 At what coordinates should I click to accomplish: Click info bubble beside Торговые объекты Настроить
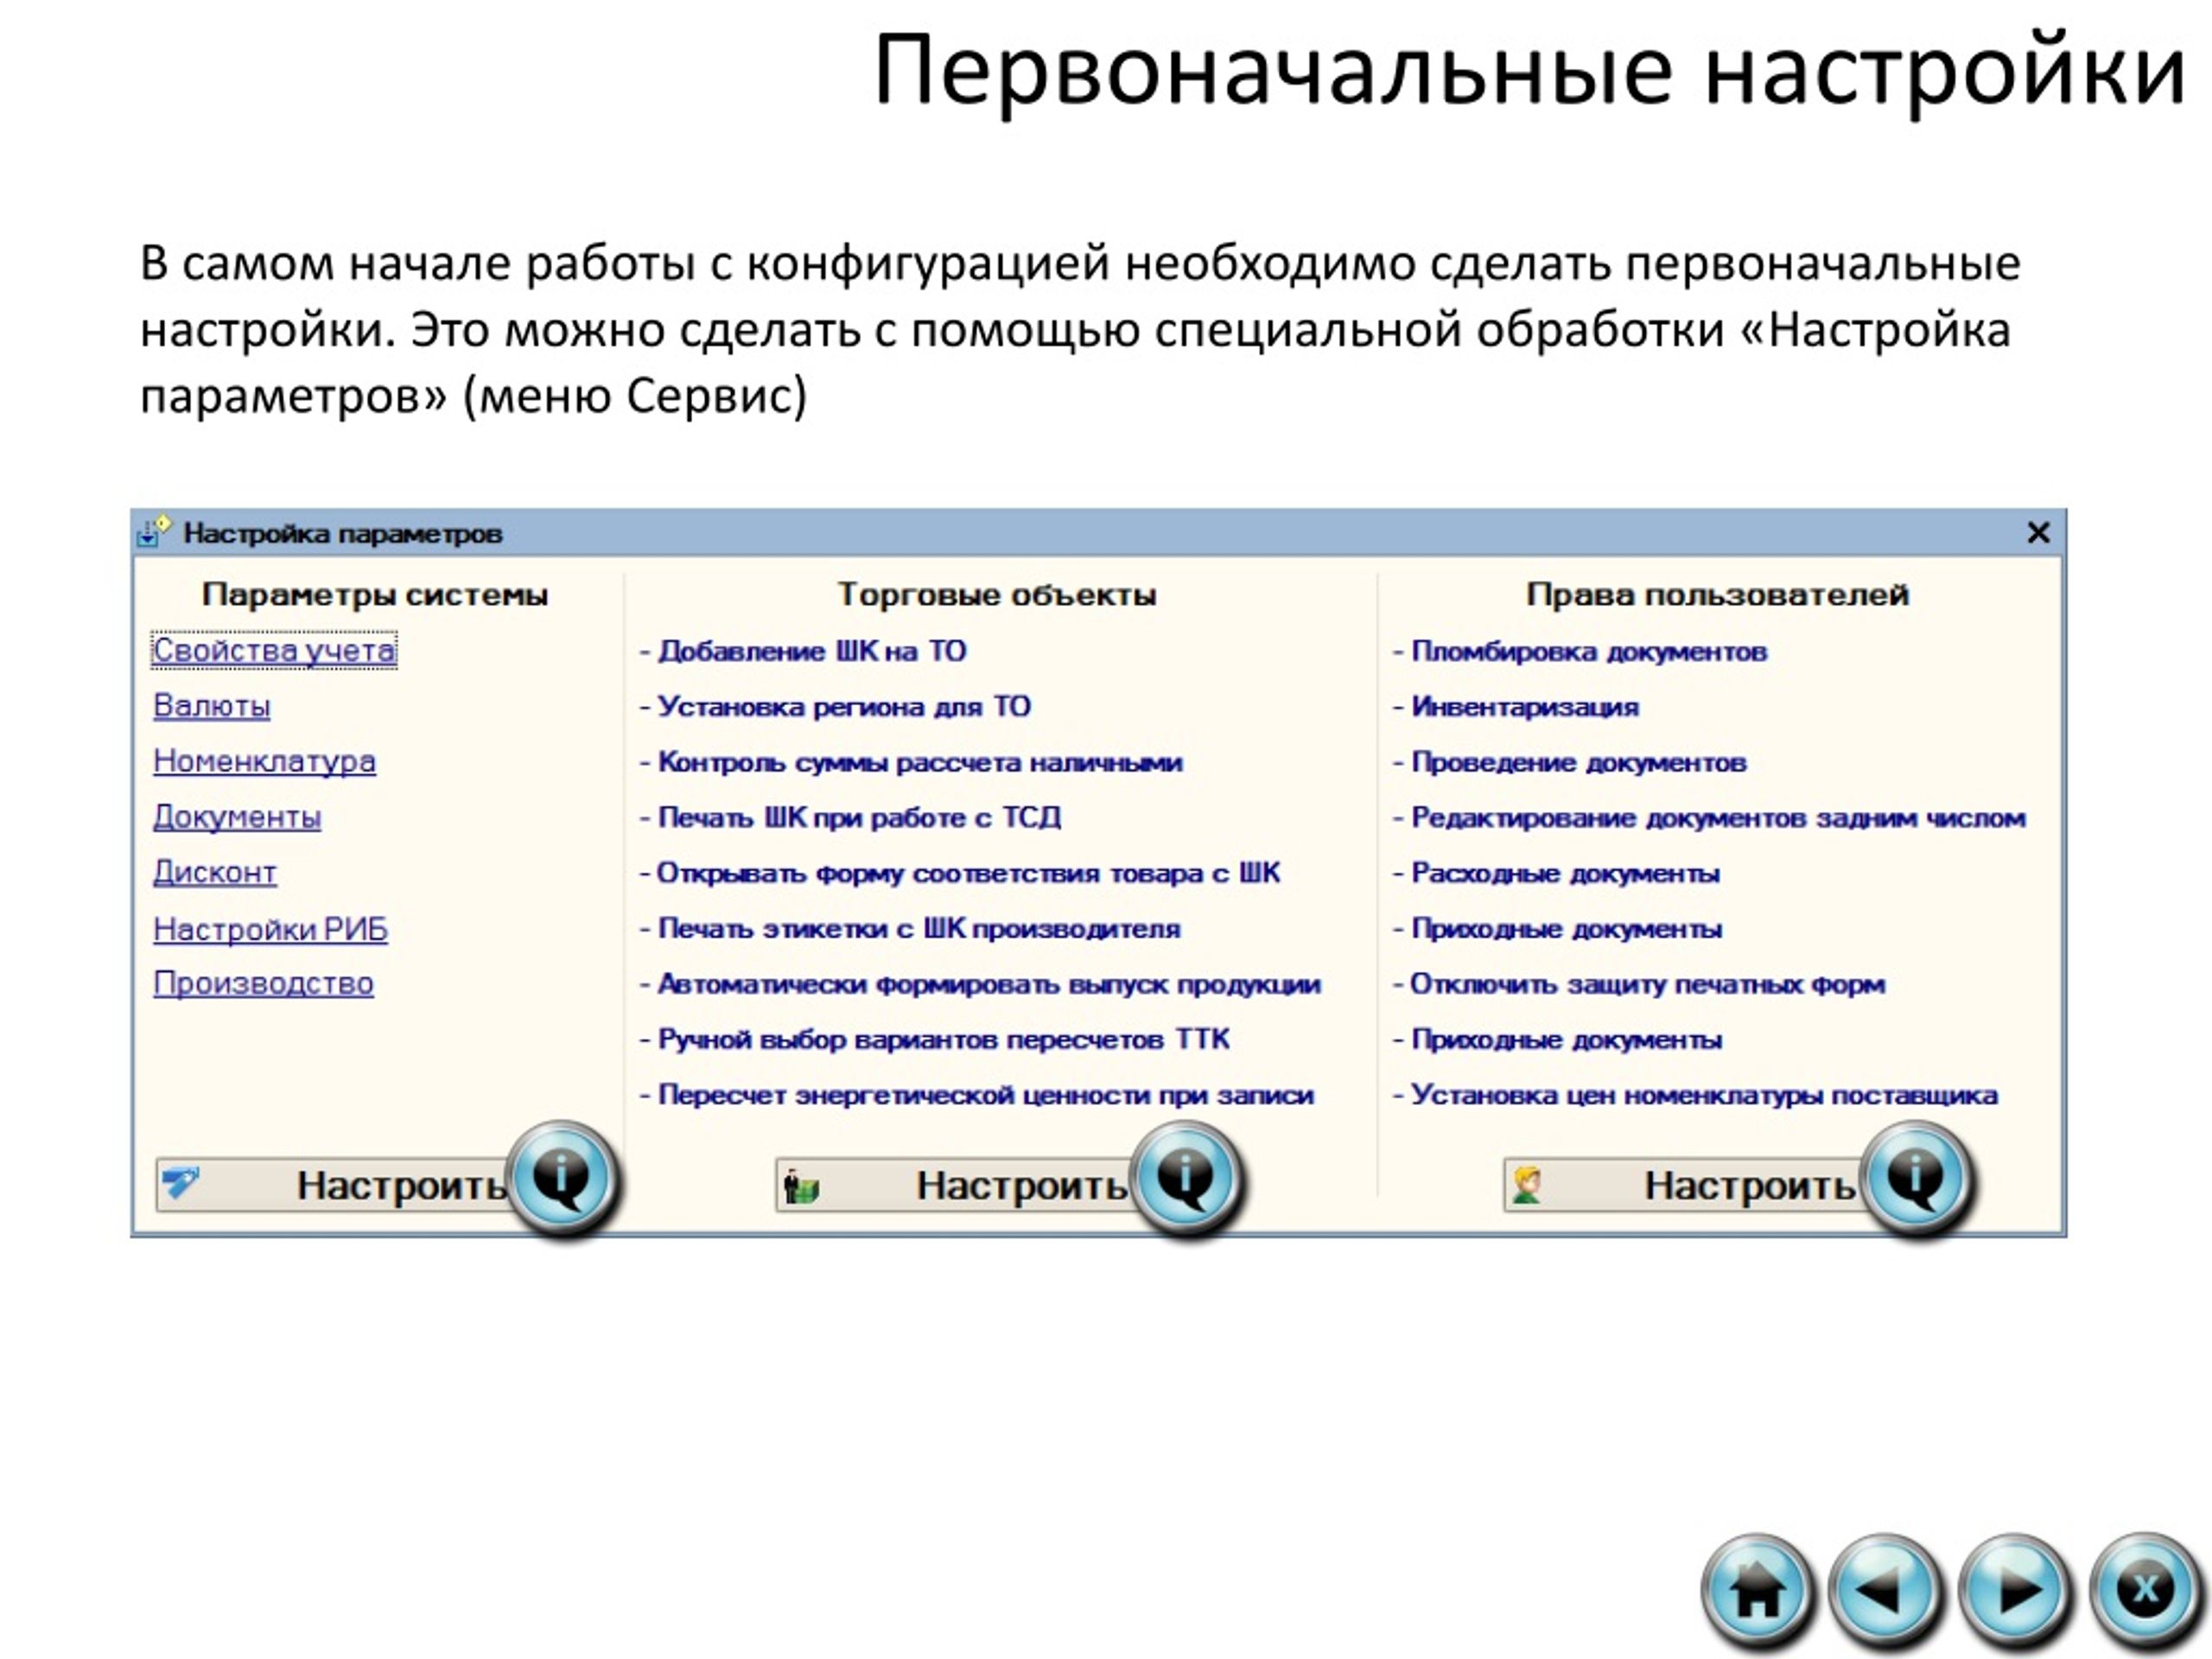[x=1186, y=1179]
